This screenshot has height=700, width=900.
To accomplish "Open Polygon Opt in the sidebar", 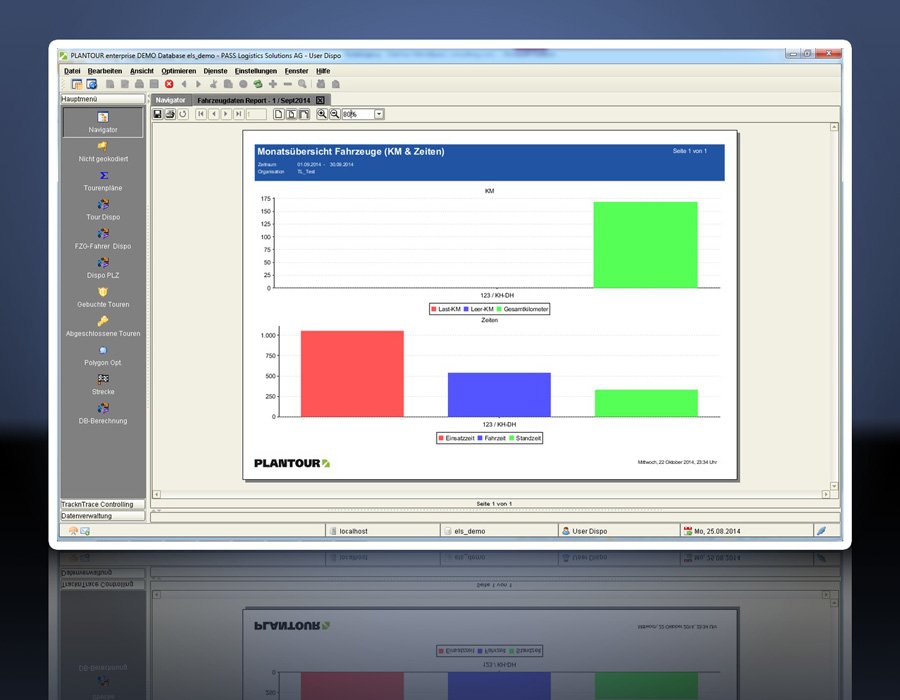I will click(103, 356).
